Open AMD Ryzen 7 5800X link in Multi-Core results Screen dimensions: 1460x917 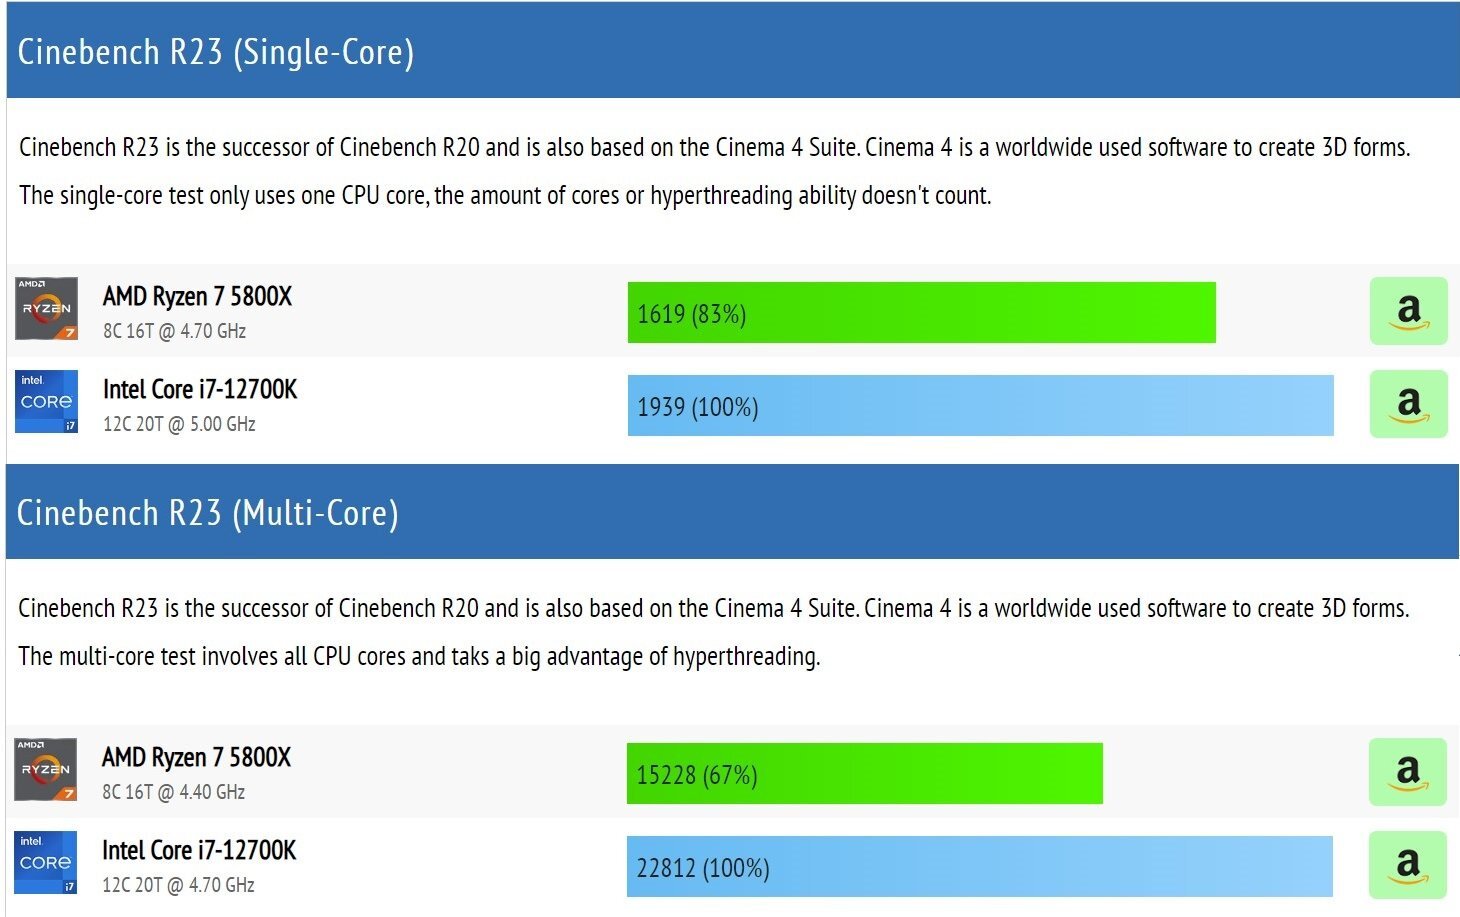196,757
